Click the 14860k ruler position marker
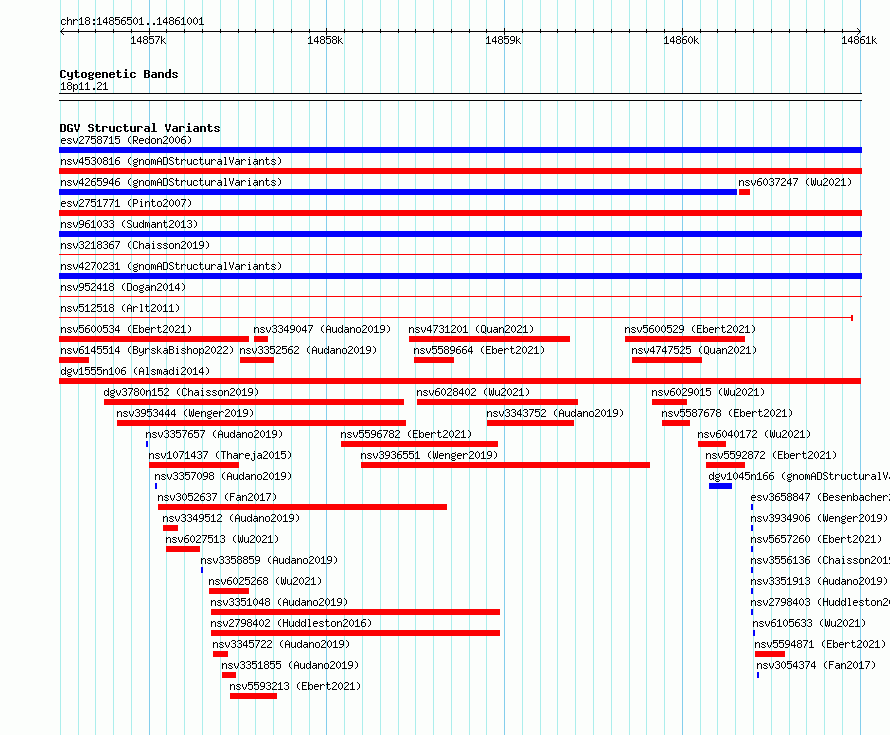This screenshot has height=735, width=890. [x=681, y=40]
